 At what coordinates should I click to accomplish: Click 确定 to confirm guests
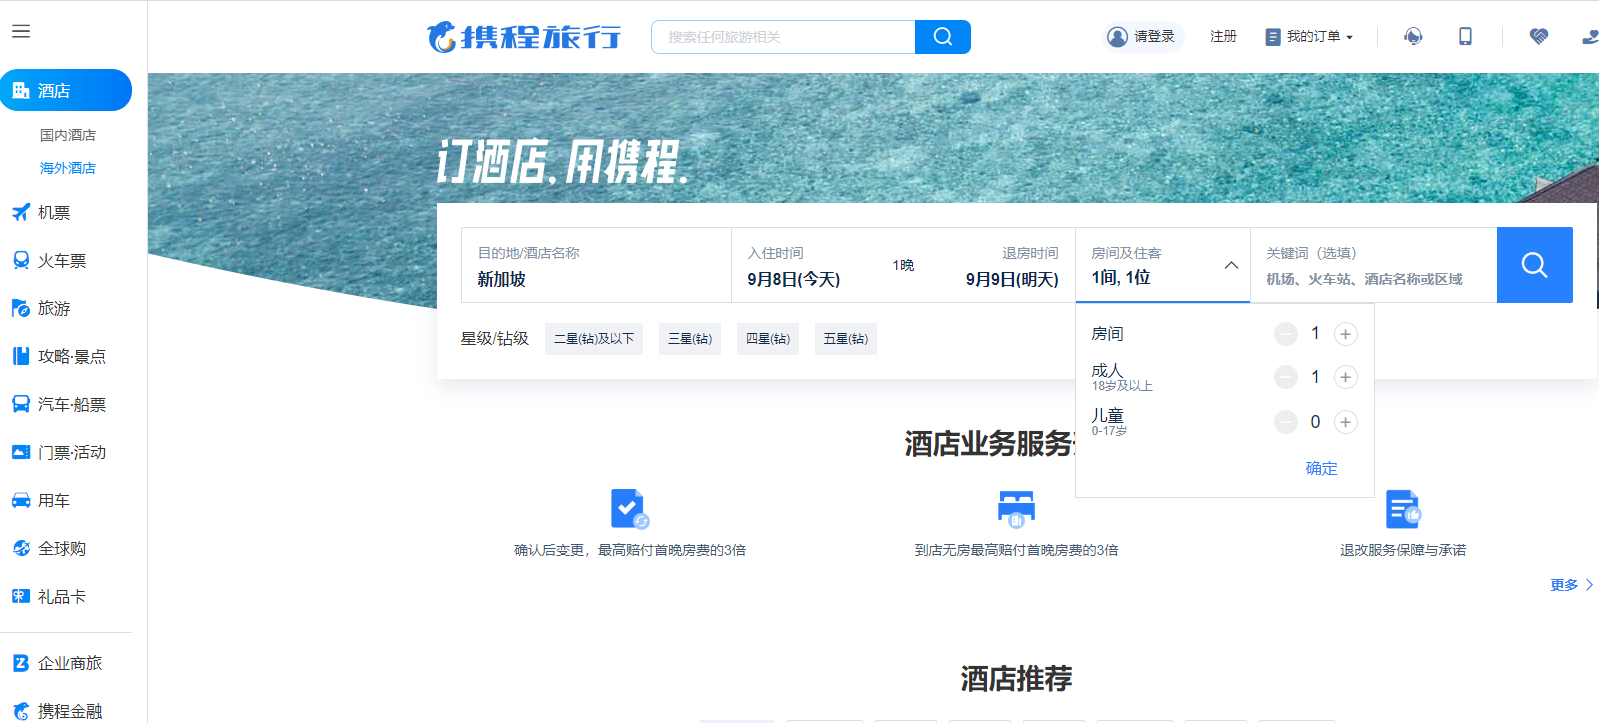coord(1321,468)
